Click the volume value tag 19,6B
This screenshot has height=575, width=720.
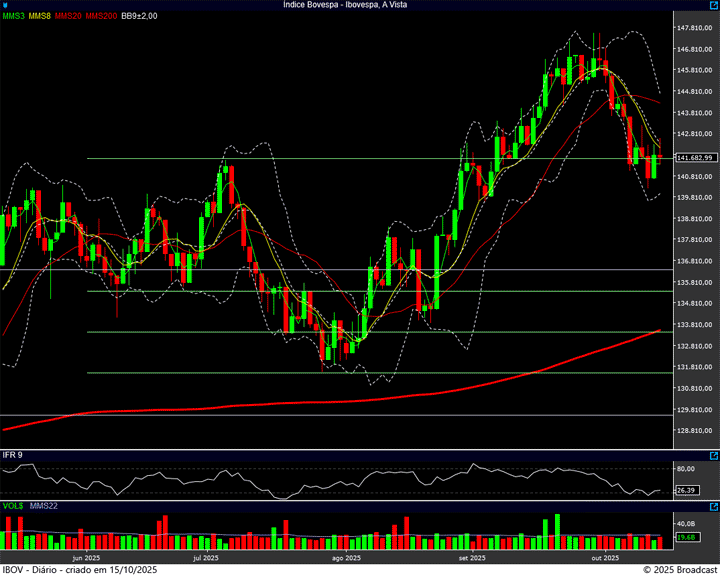click(686, 538)
